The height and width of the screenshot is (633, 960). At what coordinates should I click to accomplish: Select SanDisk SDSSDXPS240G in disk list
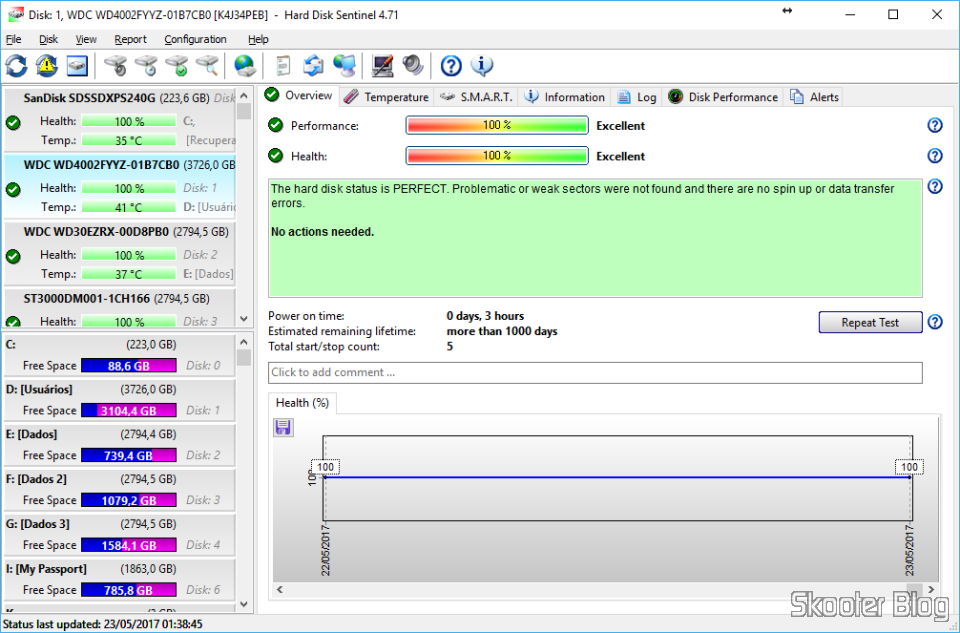120,119
